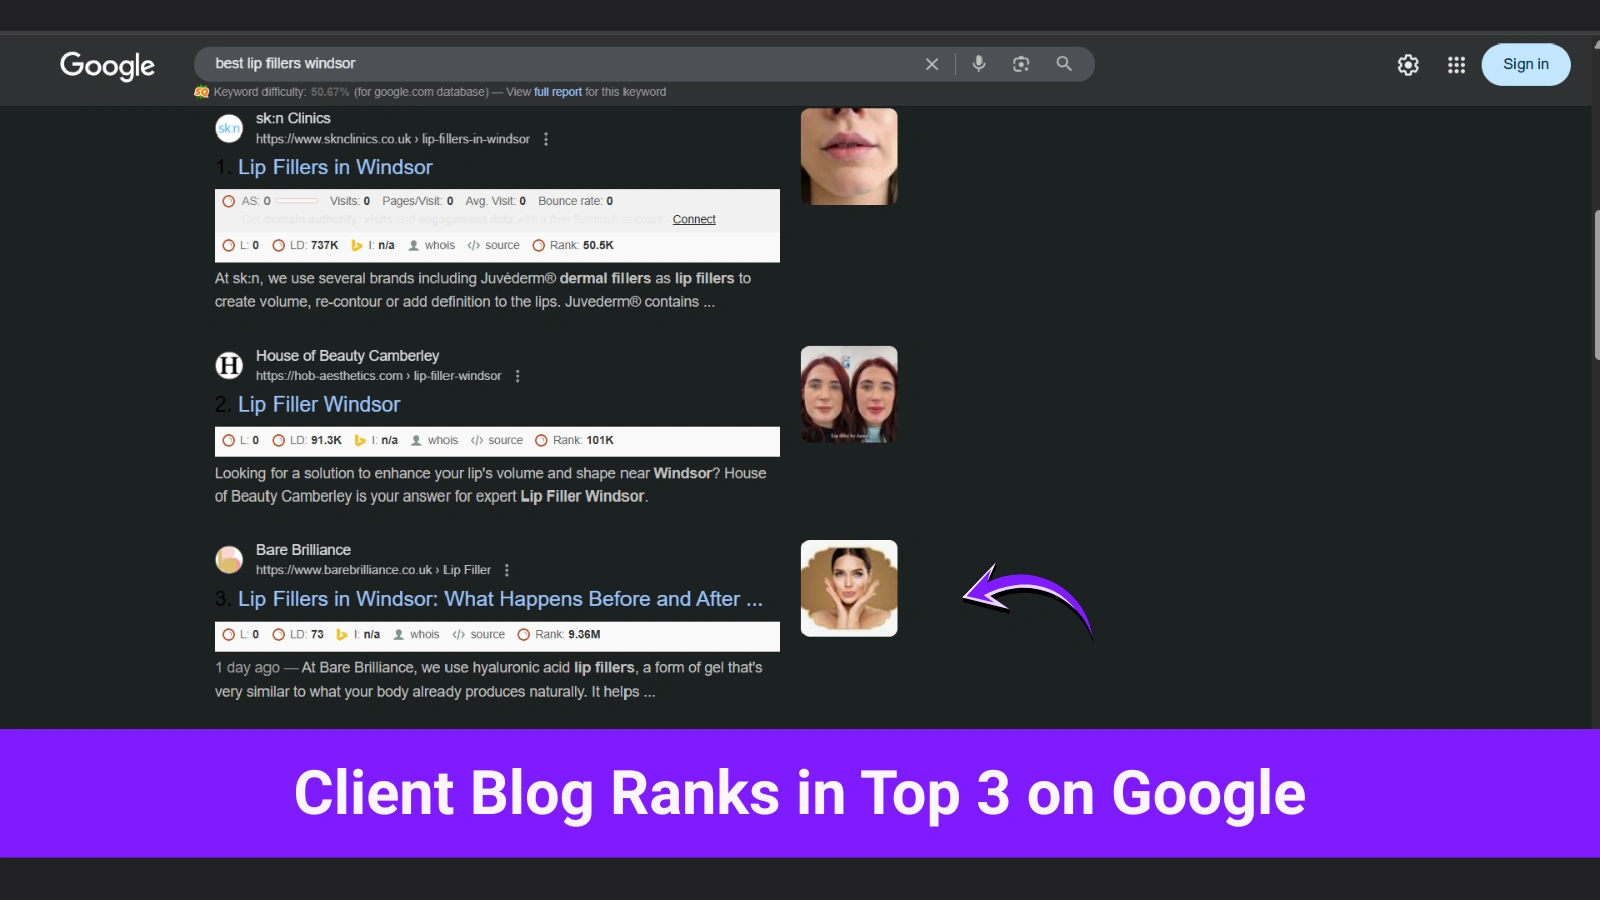Clear the search query with the X
This screenshot has height=900, width=1600.
pos(931,63)
